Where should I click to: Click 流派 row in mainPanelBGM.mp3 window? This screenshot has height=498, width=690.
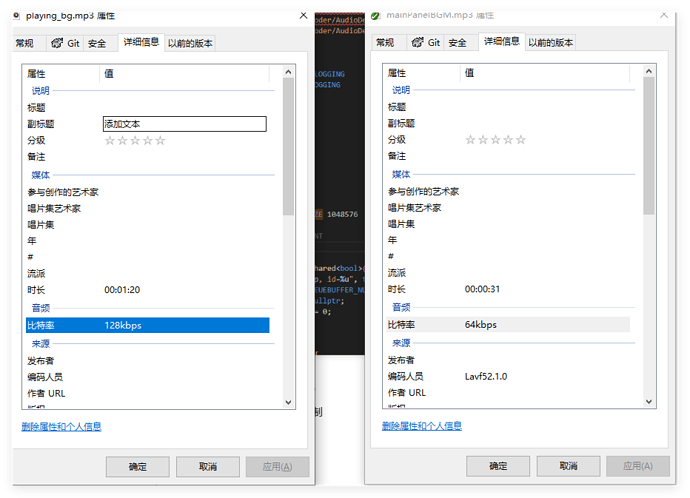pos(508,273)
